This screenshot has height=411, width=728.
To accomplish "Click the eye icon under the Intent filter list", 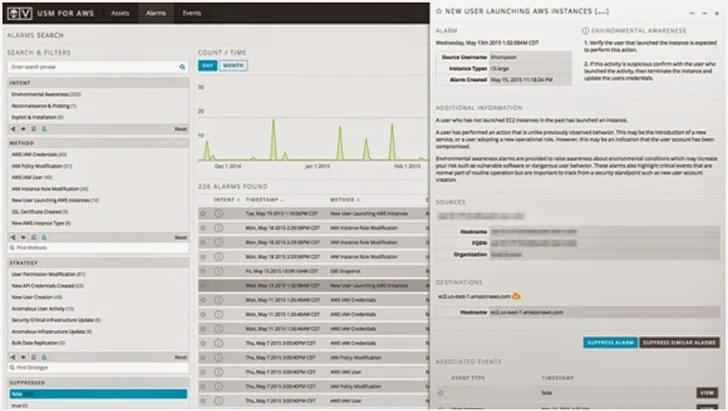I will click(23, 129).
